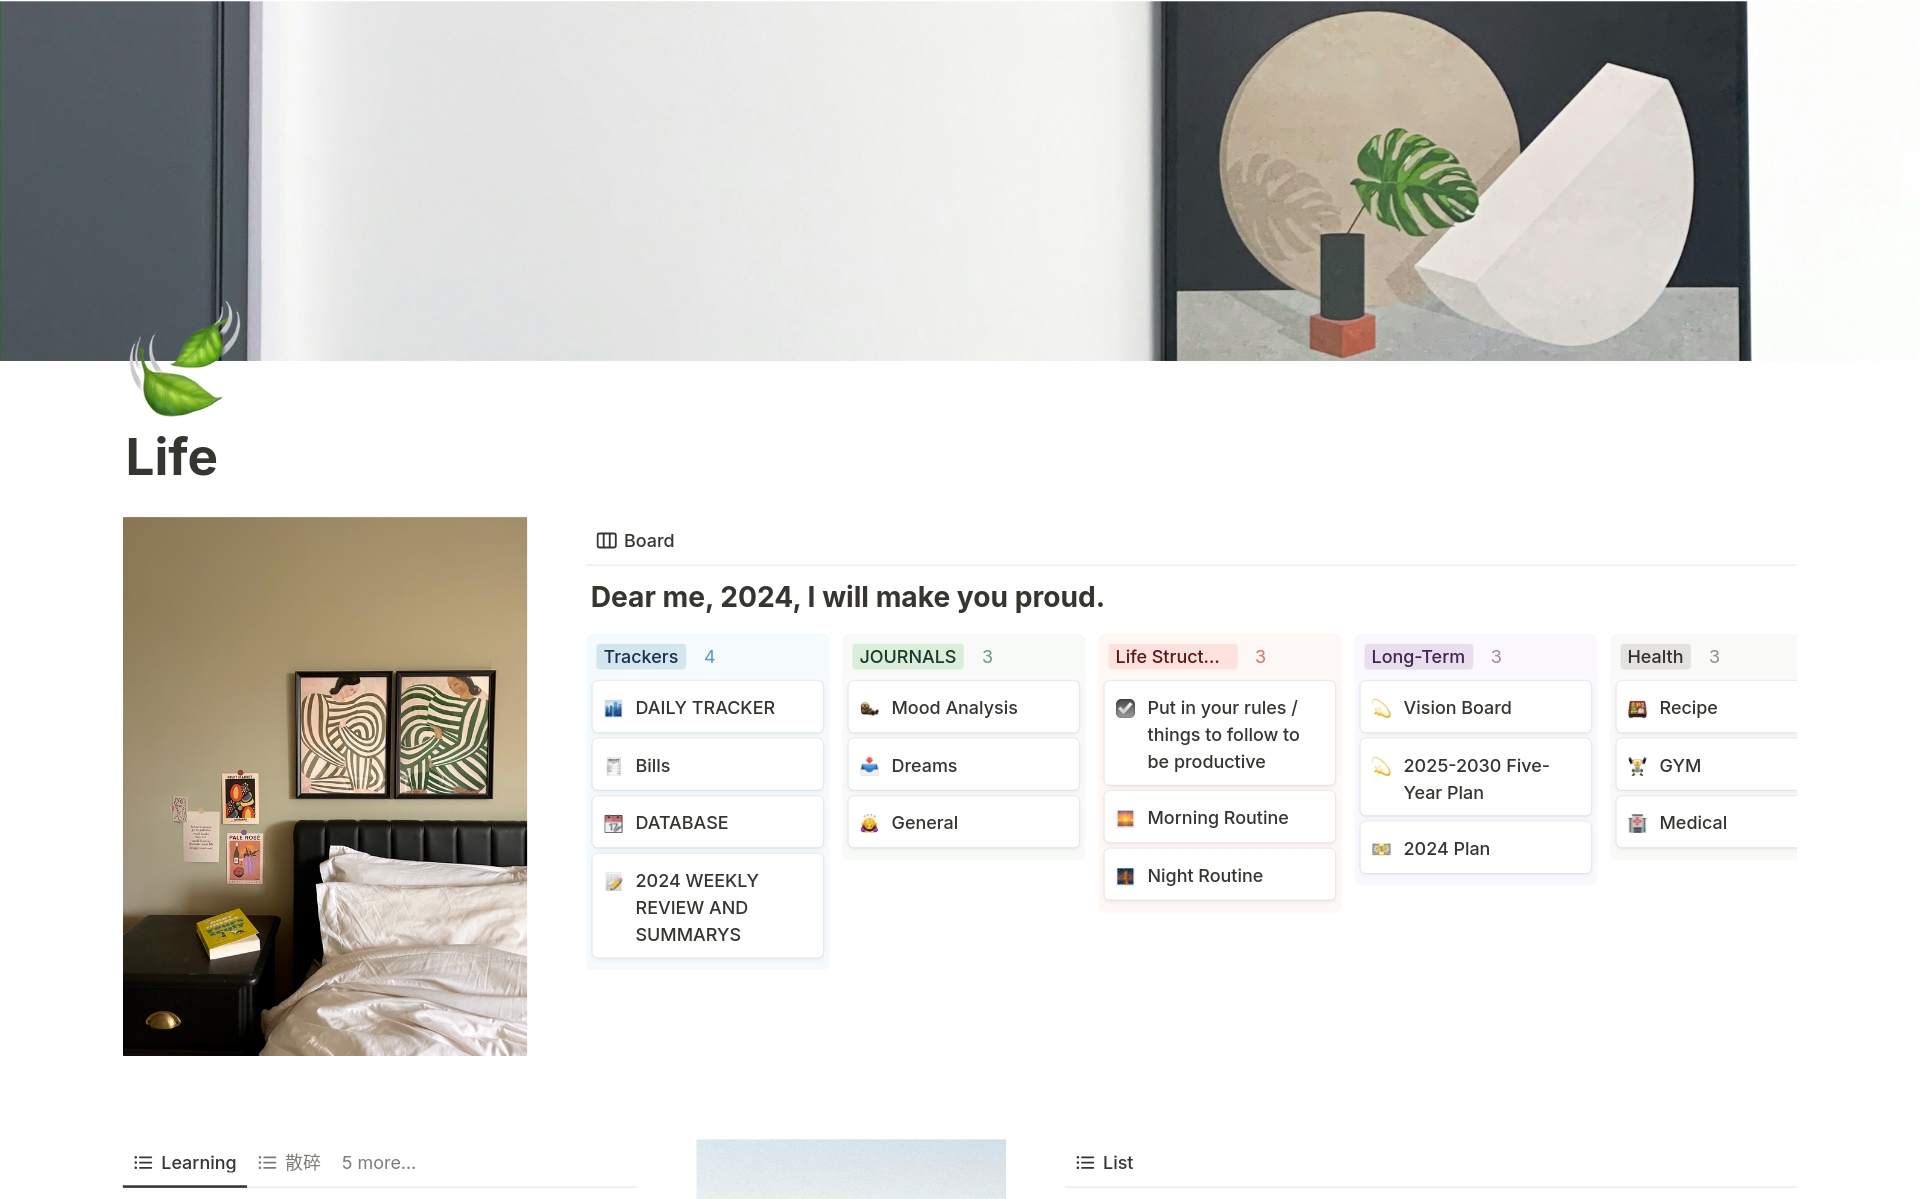
Task: Expand the 5 more... hidden views list
Action: [x=379, y=1162]
